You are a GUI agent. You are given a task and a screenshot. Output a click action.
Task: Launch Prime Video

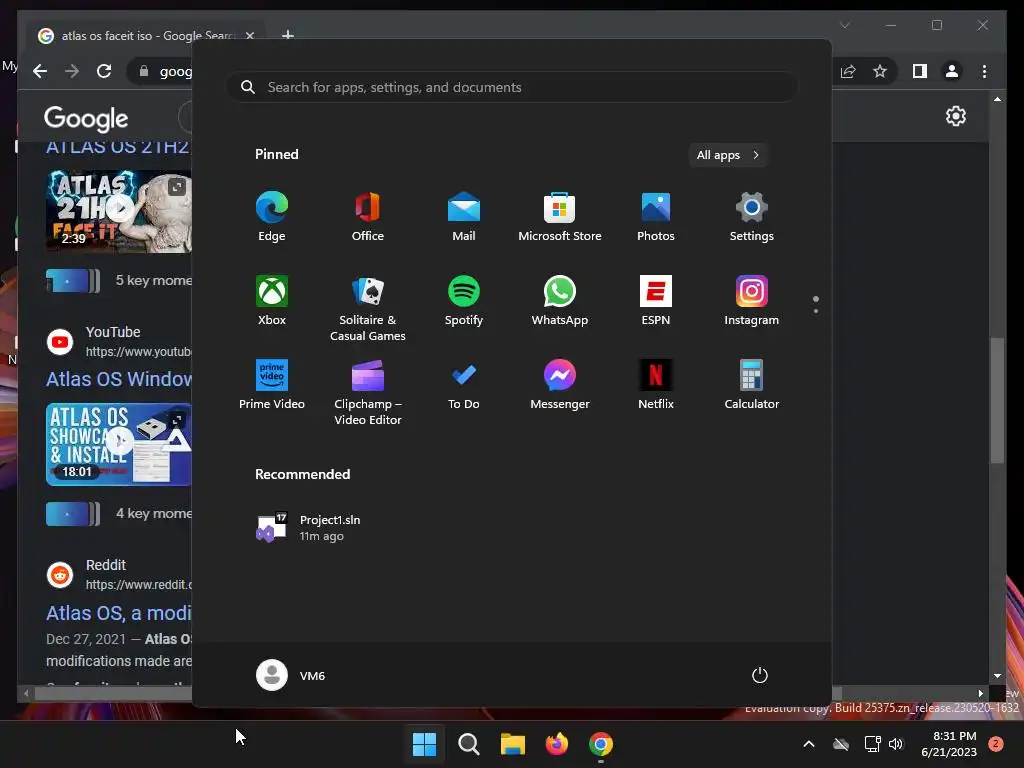(272, 385)
